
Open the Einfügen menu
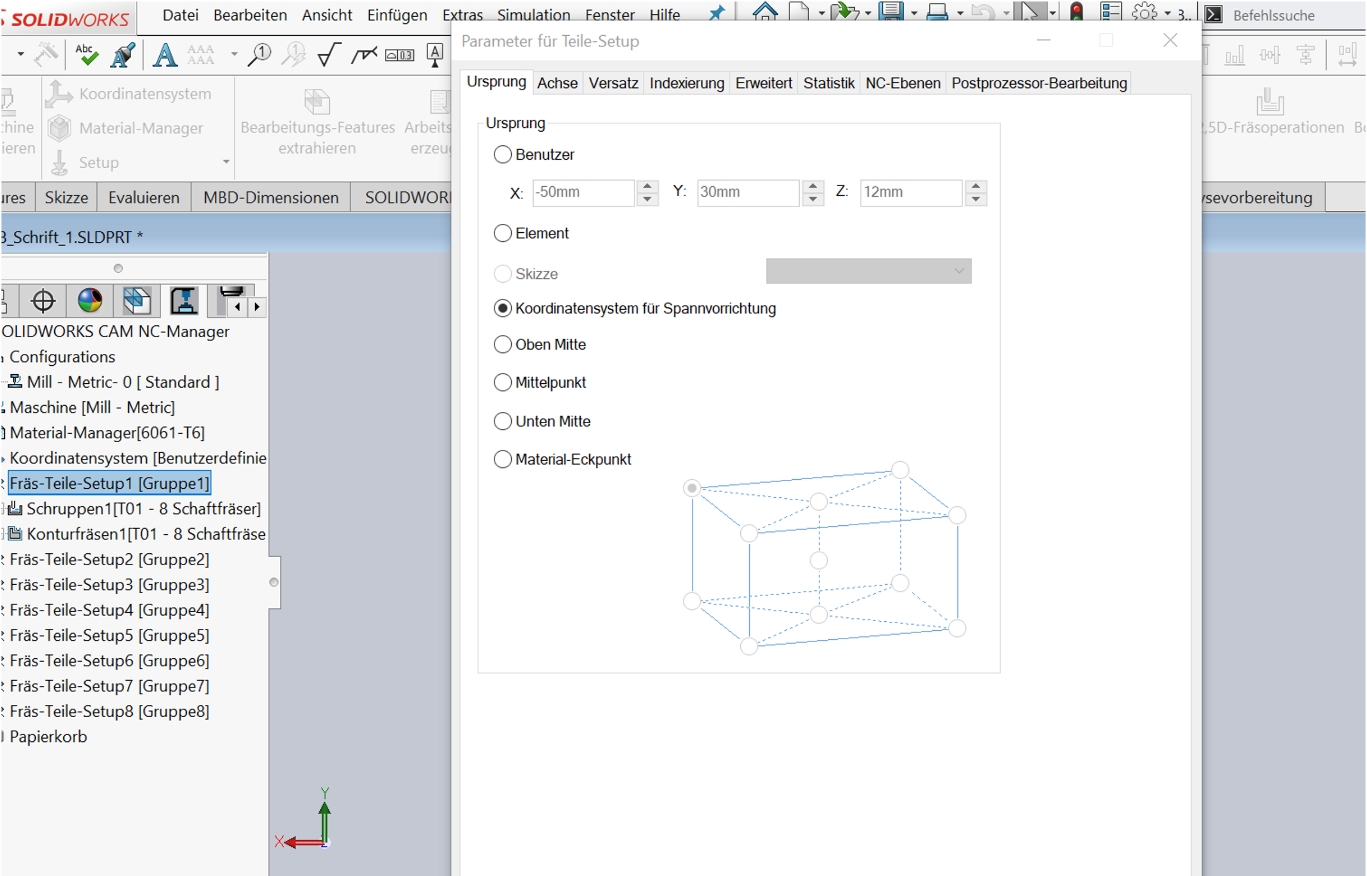pos(397,15)
